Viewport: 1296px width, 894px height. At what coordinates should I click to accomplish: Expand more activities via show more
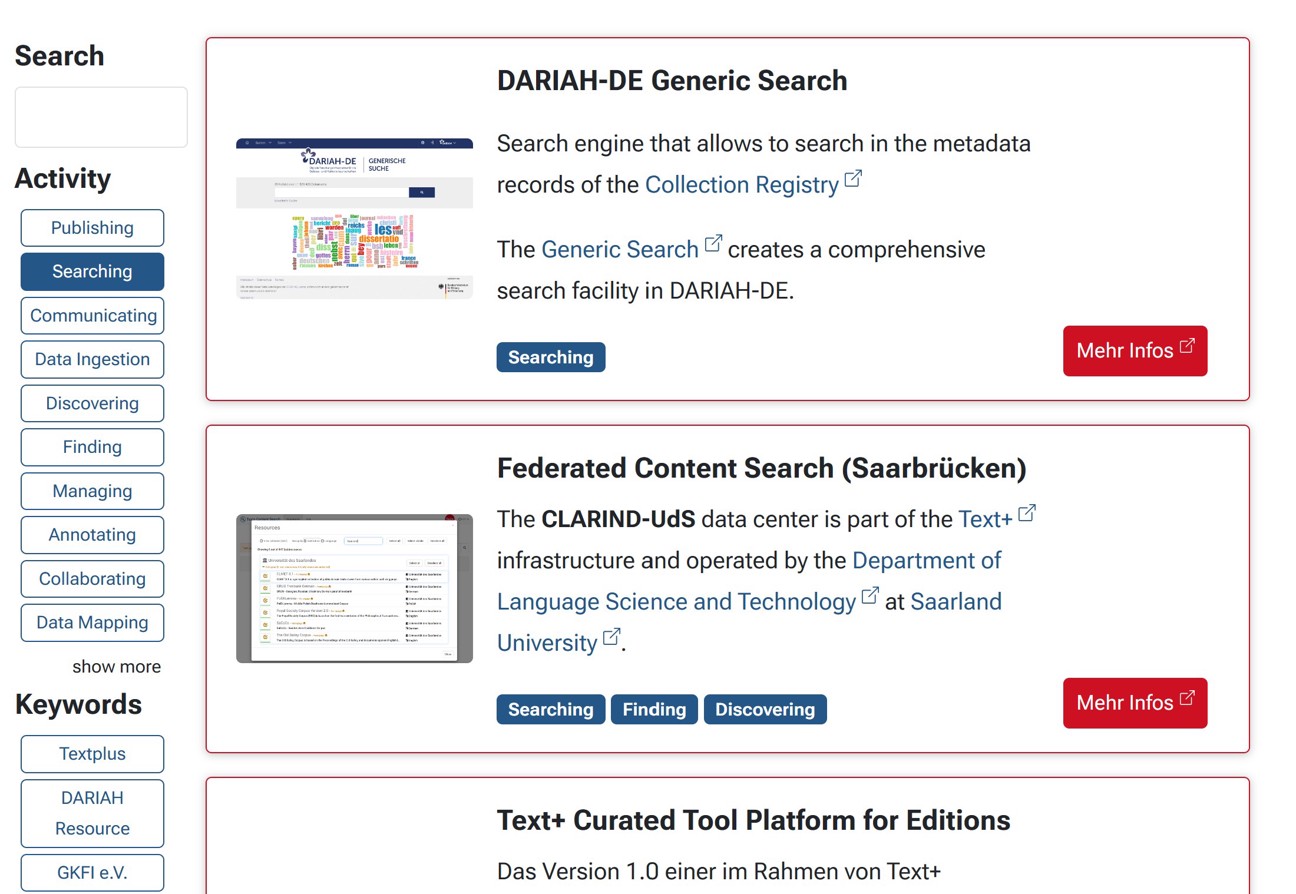pos(116,666)
